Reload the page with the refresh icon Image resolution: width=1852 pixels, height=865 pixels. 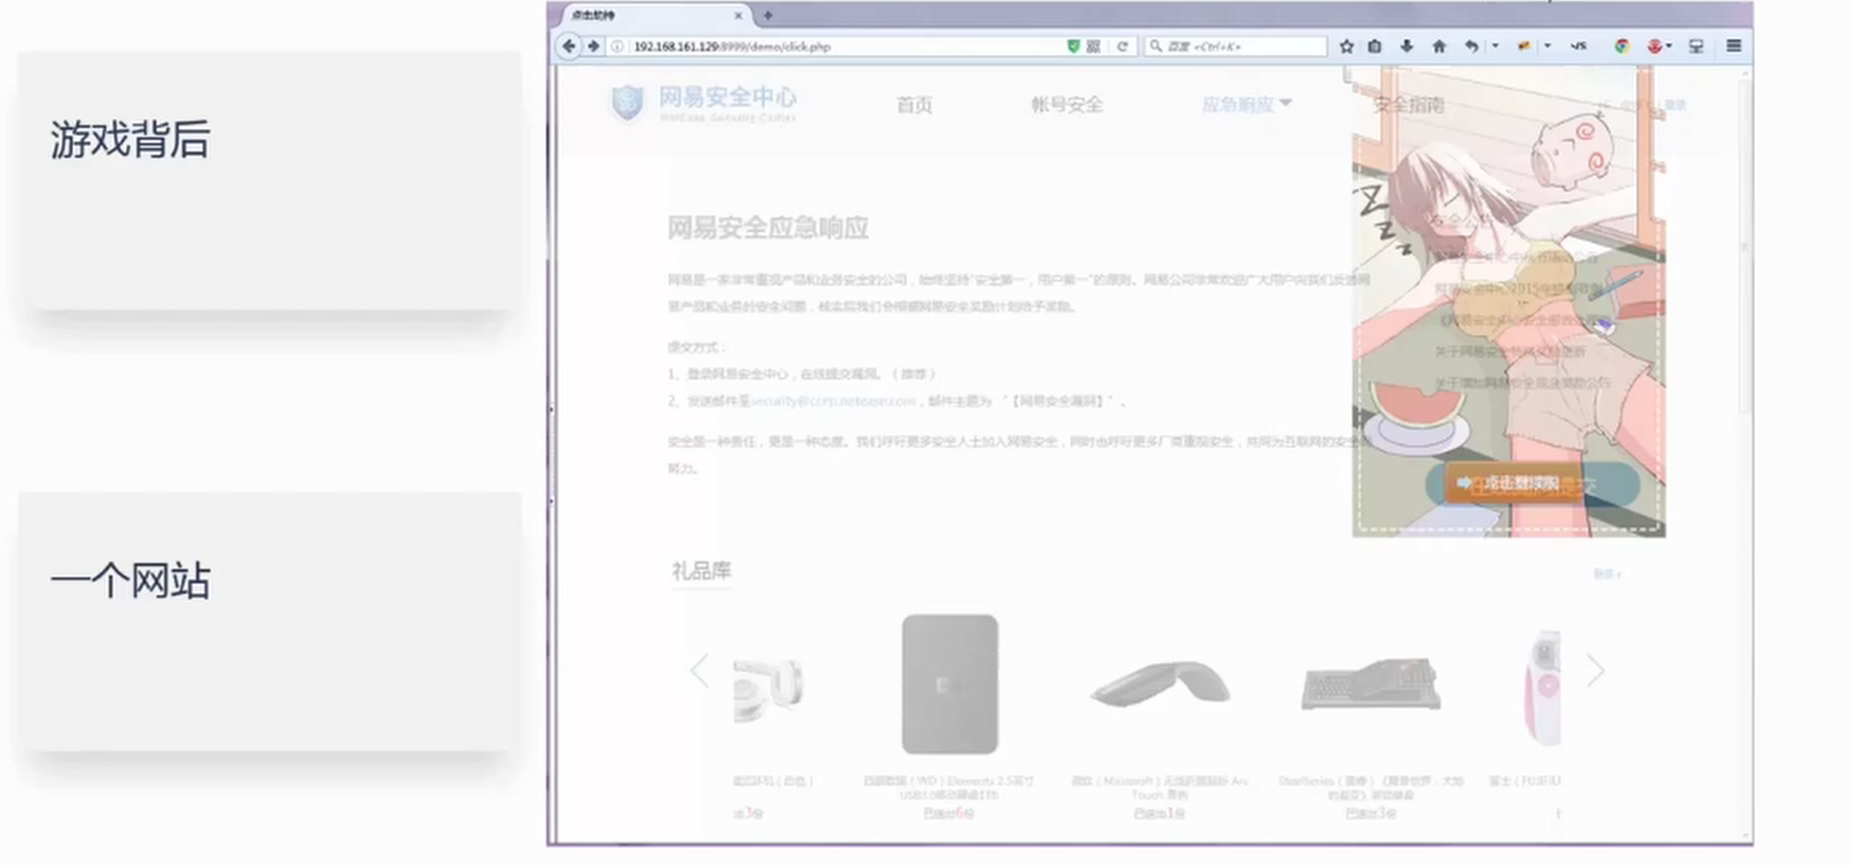pyautogui.click(x=1122, y=46)
